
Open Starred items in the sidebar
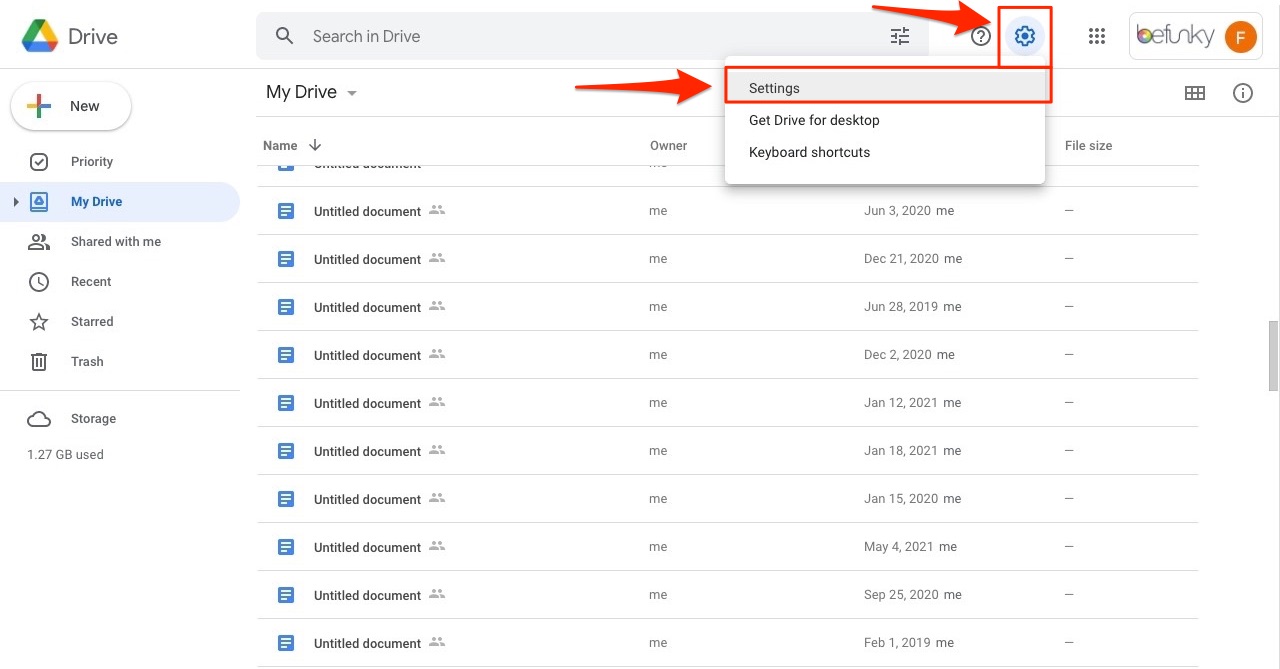[x=92, y=322]
